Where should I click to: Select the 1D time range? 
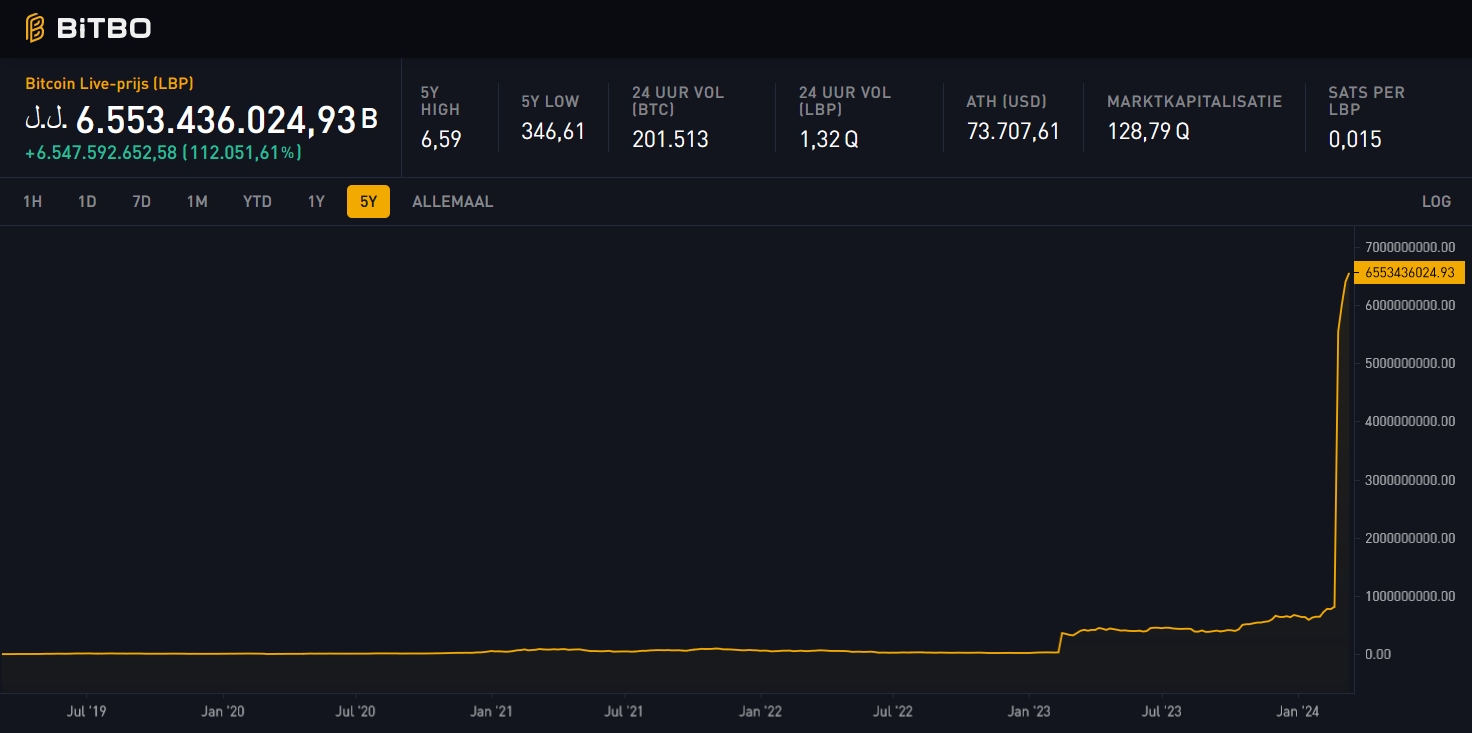click(87, 201)
